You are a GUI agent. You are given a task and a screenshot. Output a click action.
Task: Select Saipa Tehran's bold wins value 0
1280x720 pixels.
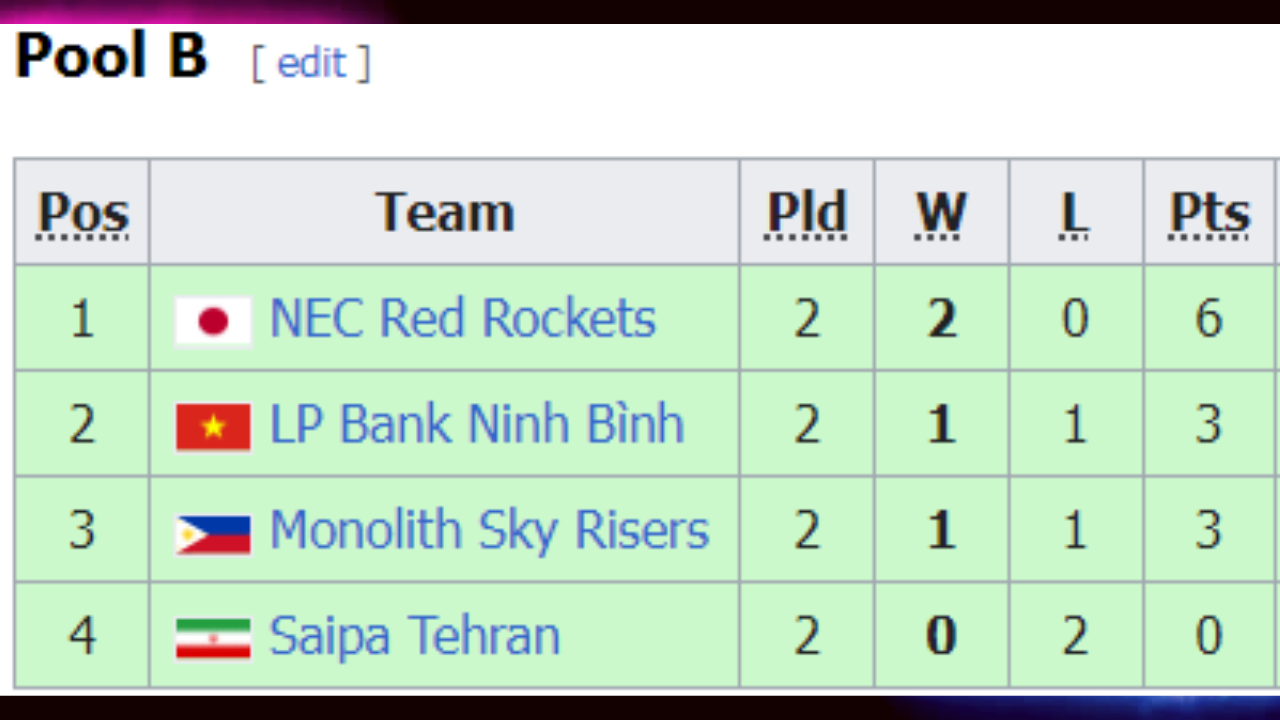point(942,637)
